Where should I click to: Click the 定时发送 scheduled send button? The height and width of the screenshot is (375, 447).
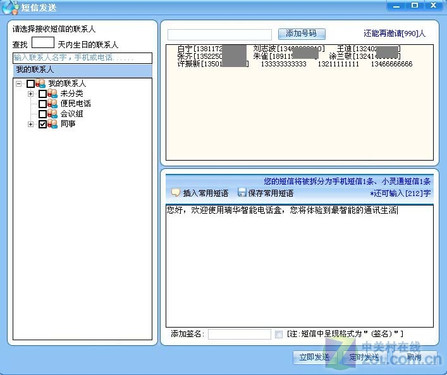364,357
